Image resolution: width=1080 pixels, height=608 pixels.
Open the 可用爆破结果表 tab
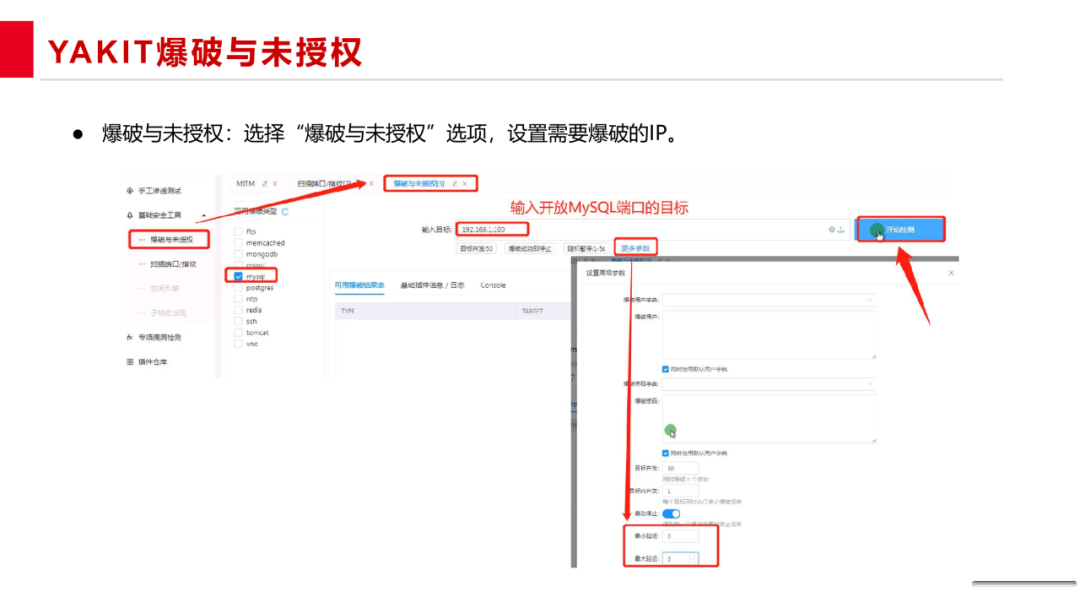tap(360, 285)
